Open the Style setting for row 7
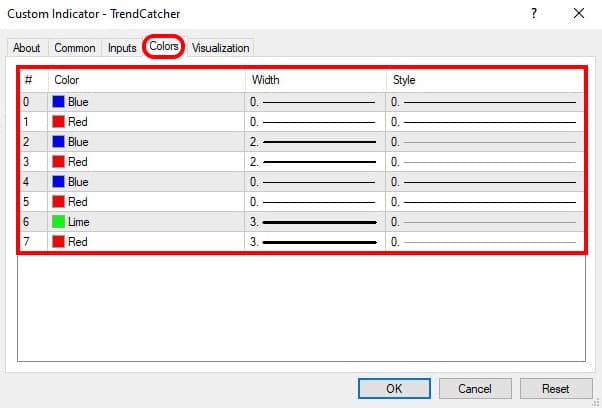The height and width of the screenshot is (408, 602). (485, 242)
